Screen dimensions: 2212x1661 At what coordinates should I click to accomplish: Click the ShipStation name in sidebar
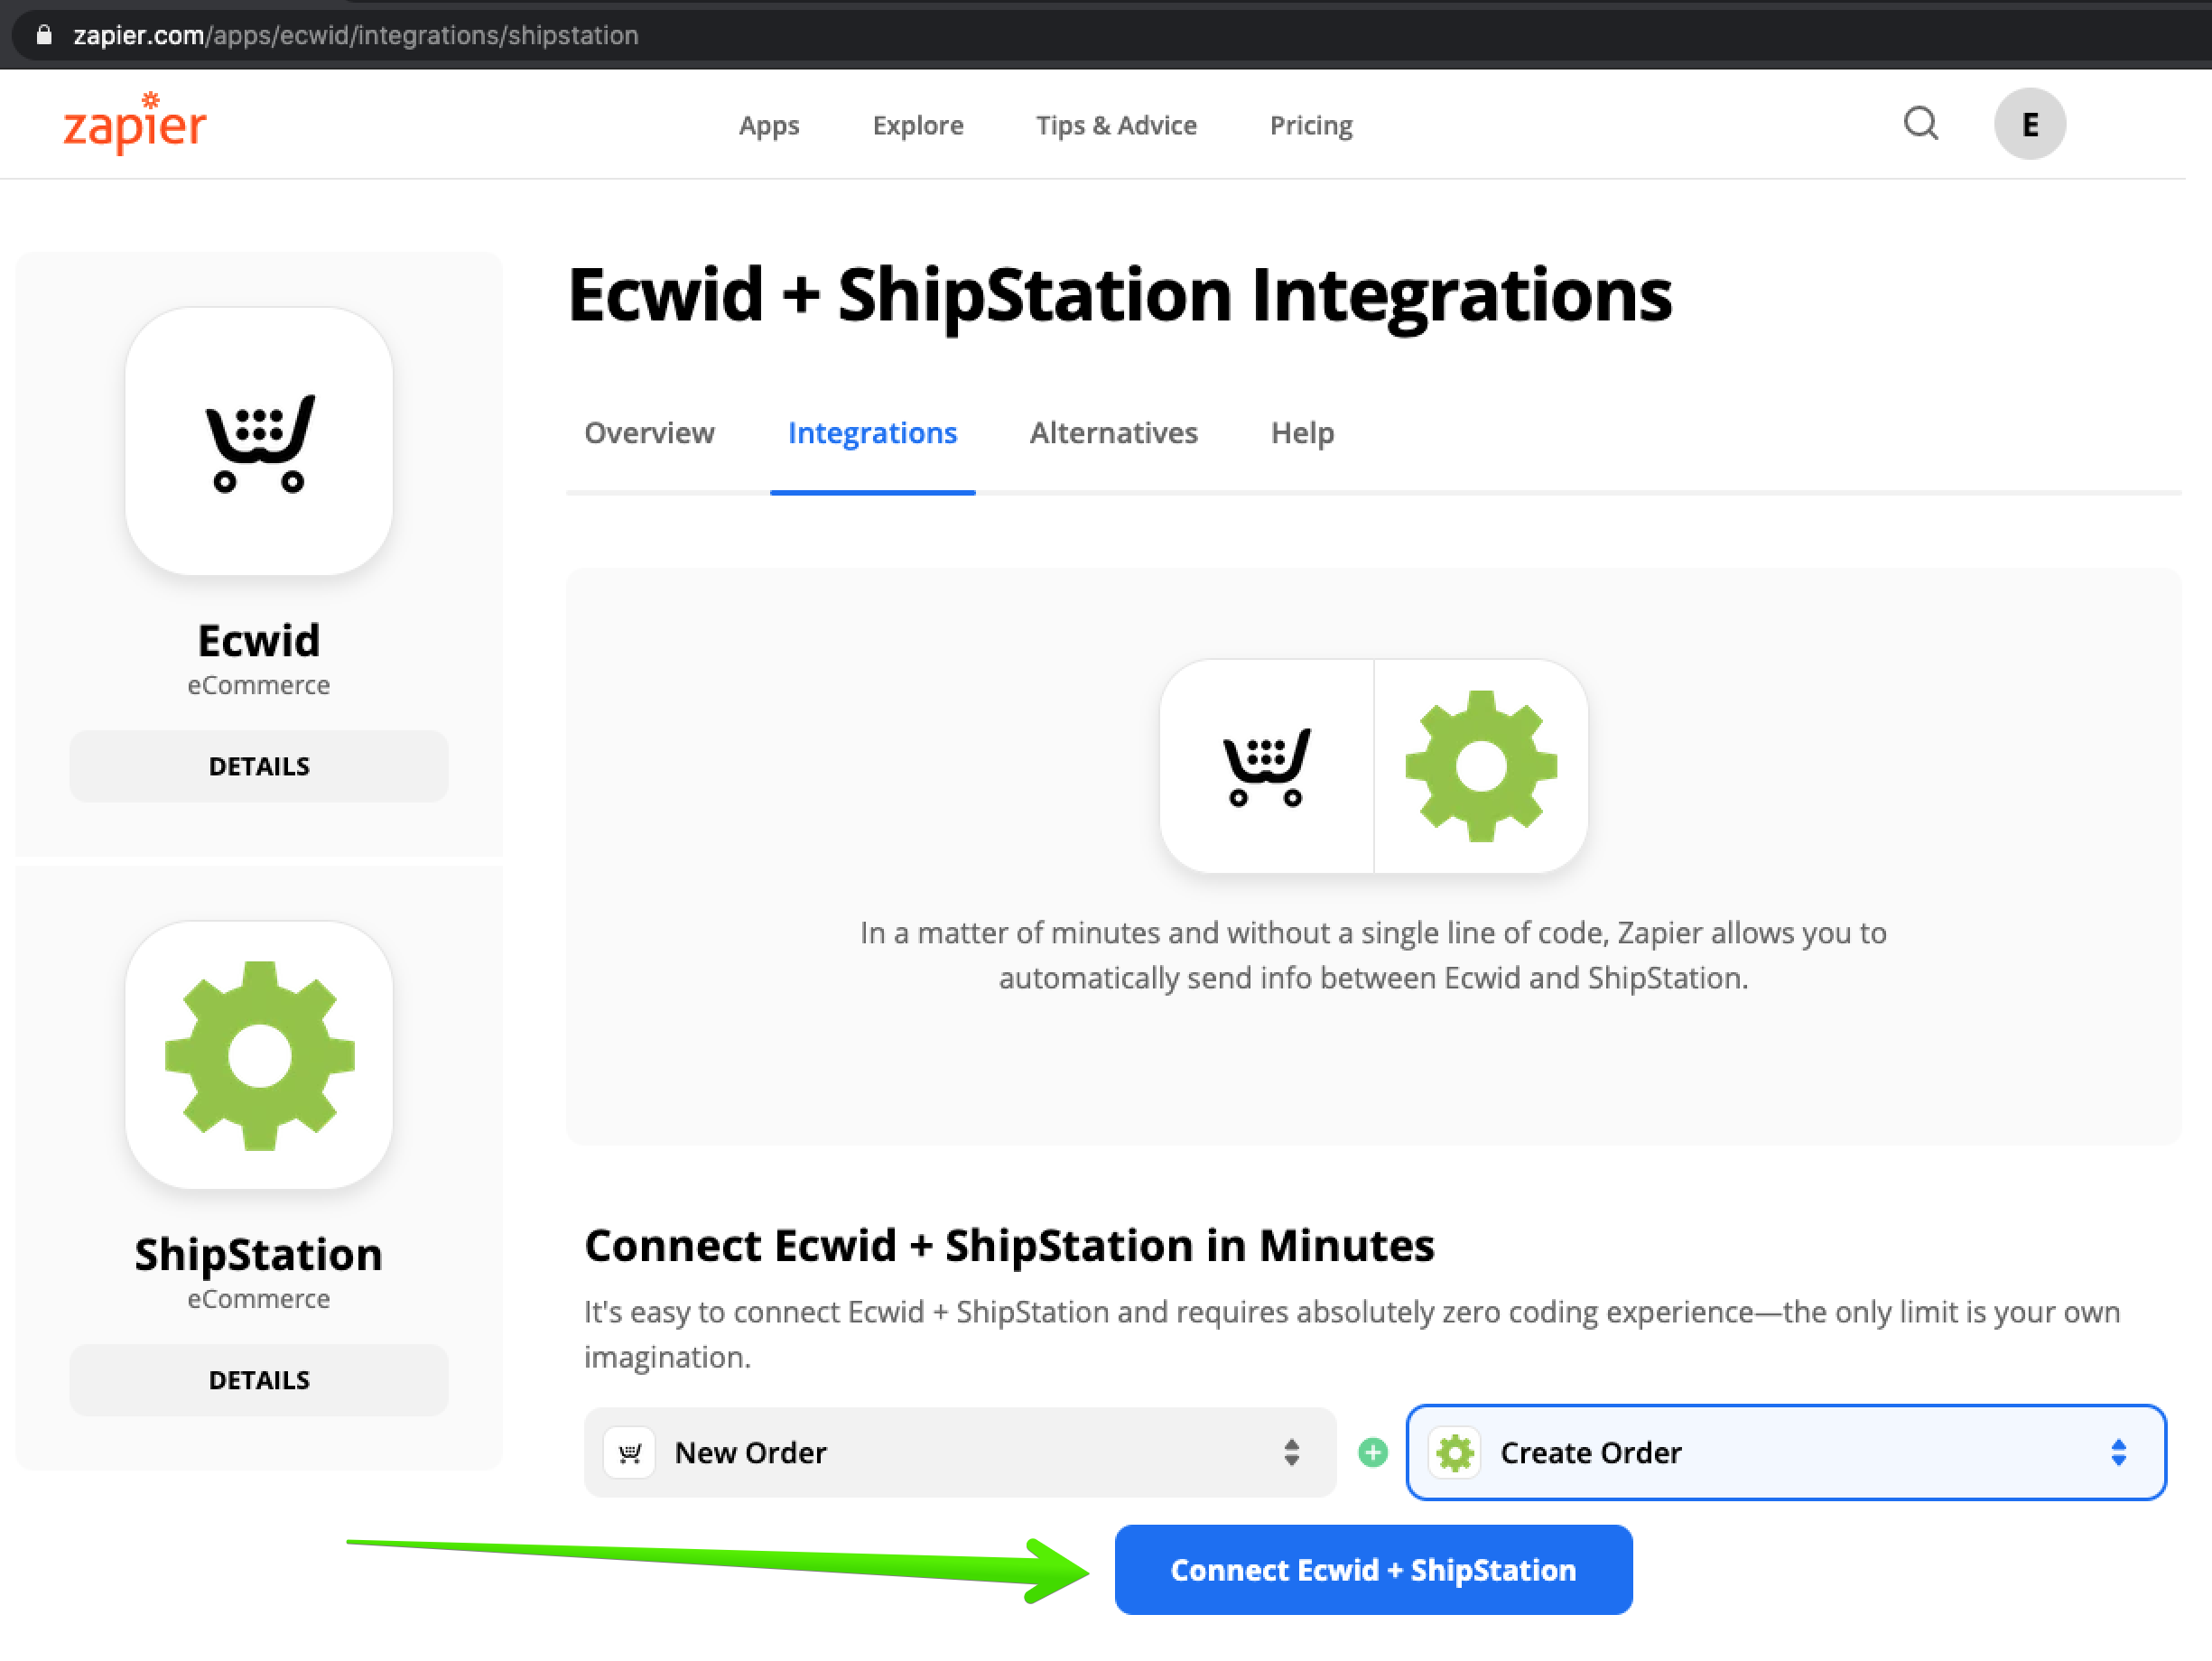click(259, 1254)
